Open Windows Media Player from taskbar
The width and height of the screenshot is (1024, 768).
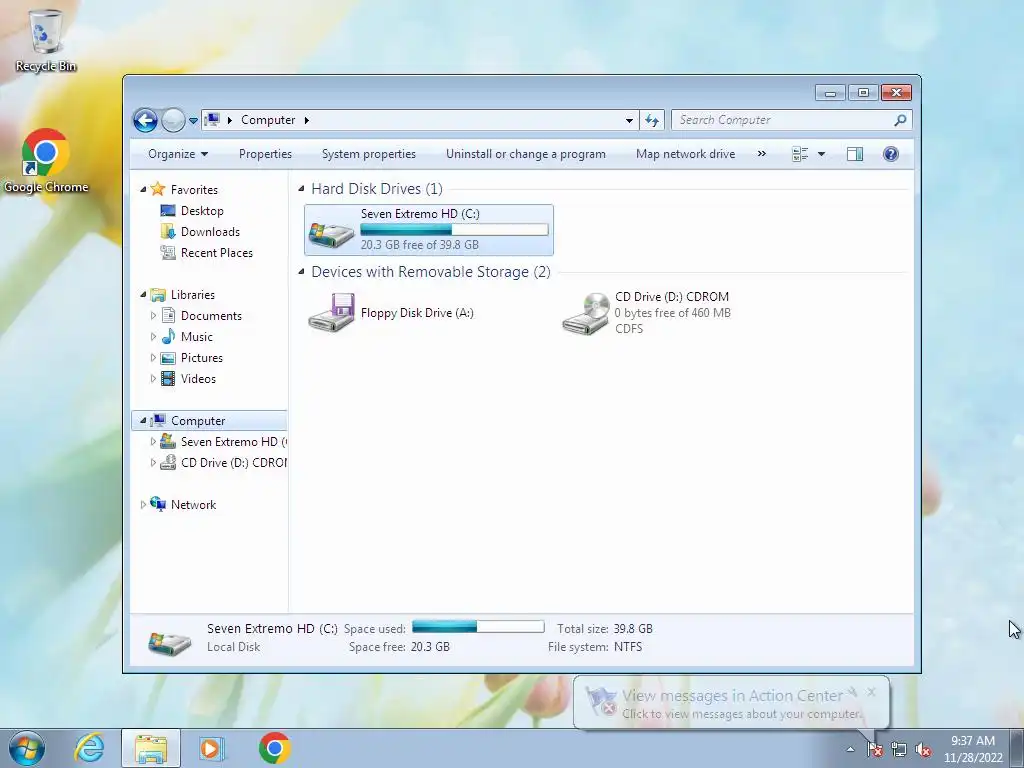point(212,748)
